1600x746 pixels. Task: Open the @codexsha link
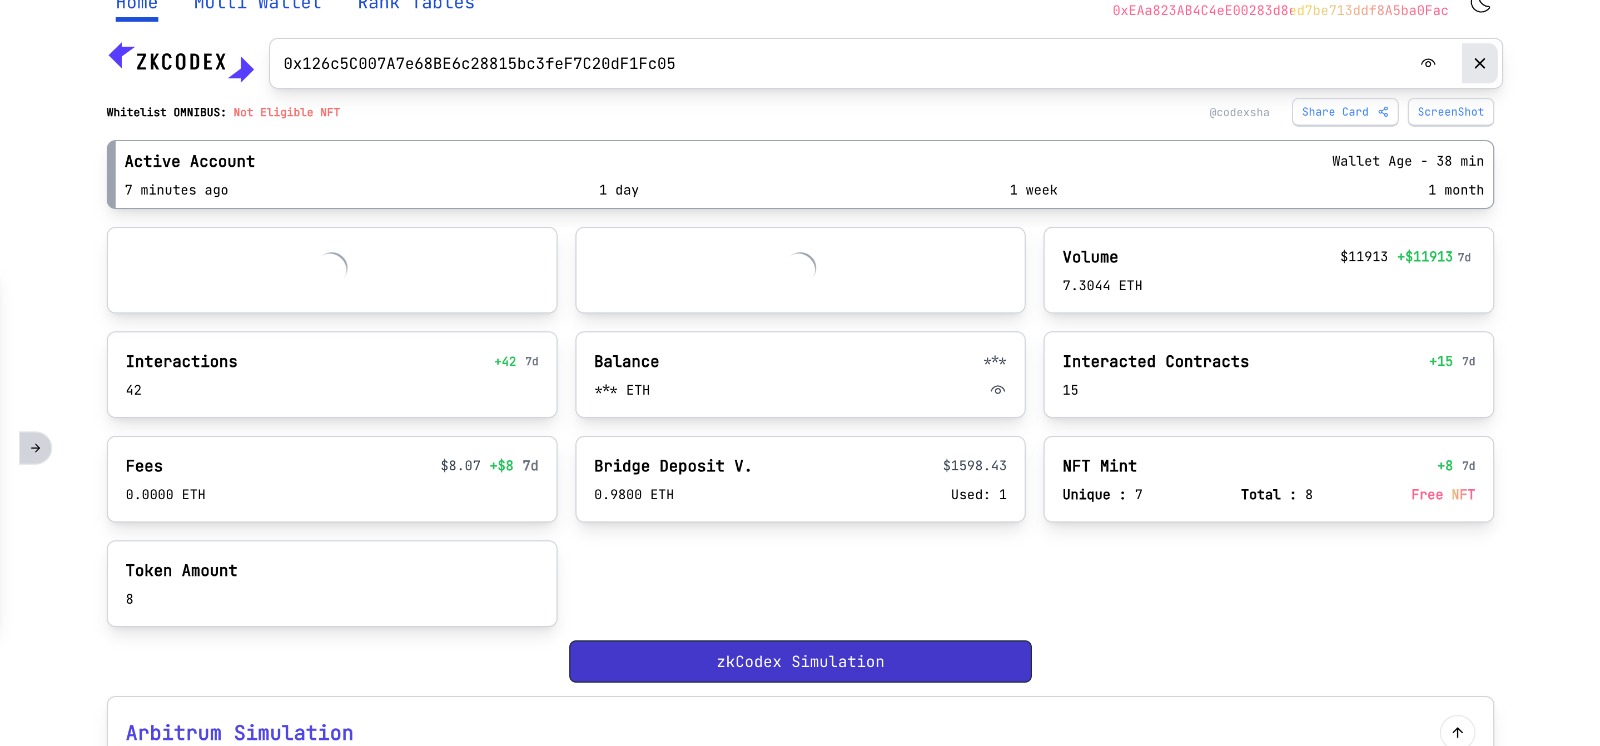click(x=1239, y=113)
